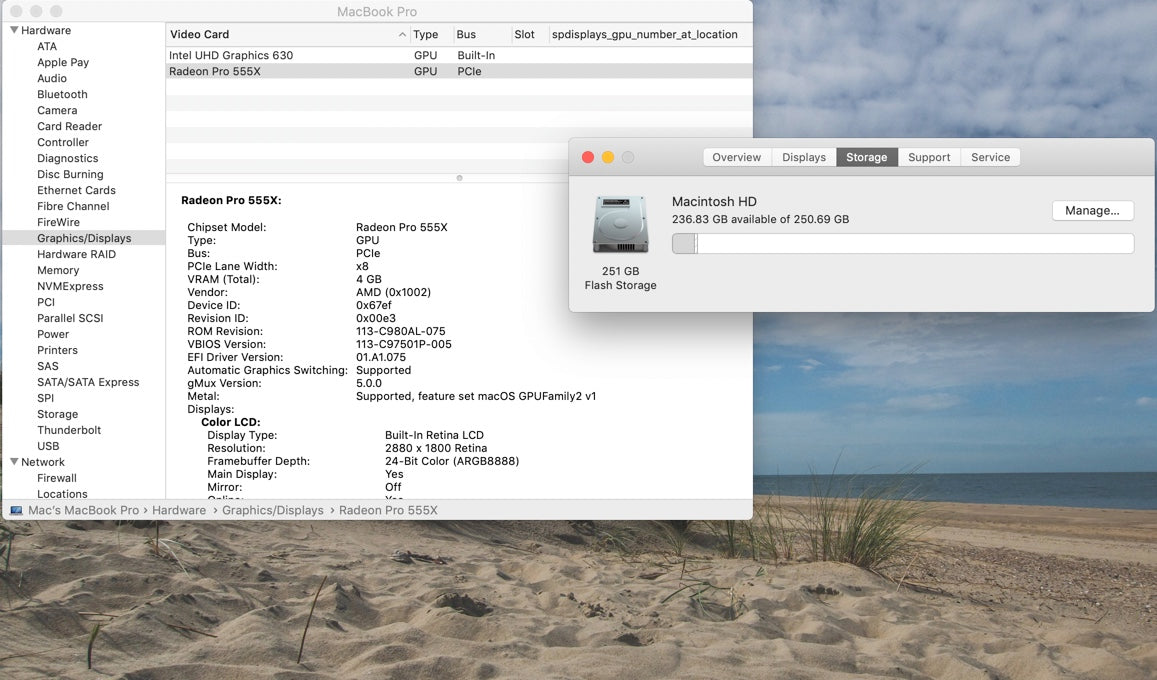Sort by the Bus column header
This screenshot has width=1157, height=680.
point(467,34)
